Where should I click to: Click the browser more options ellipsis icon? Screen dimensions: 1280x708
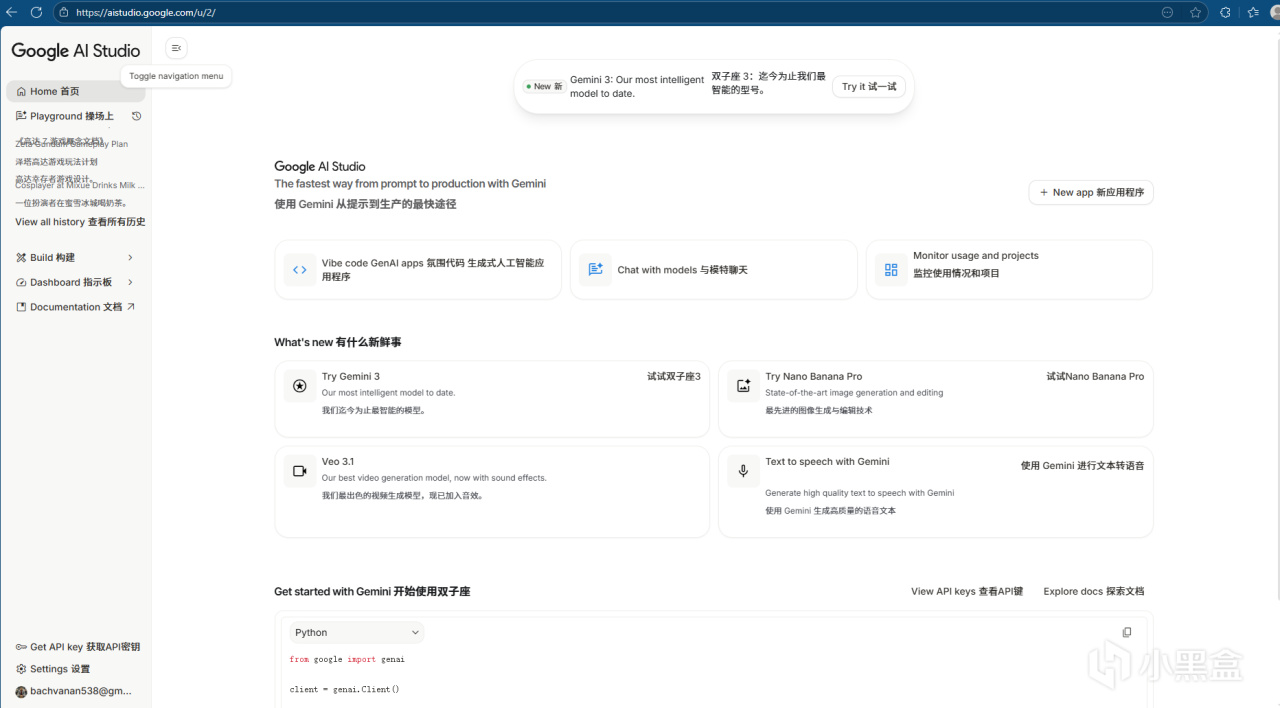coord(1167,12)
